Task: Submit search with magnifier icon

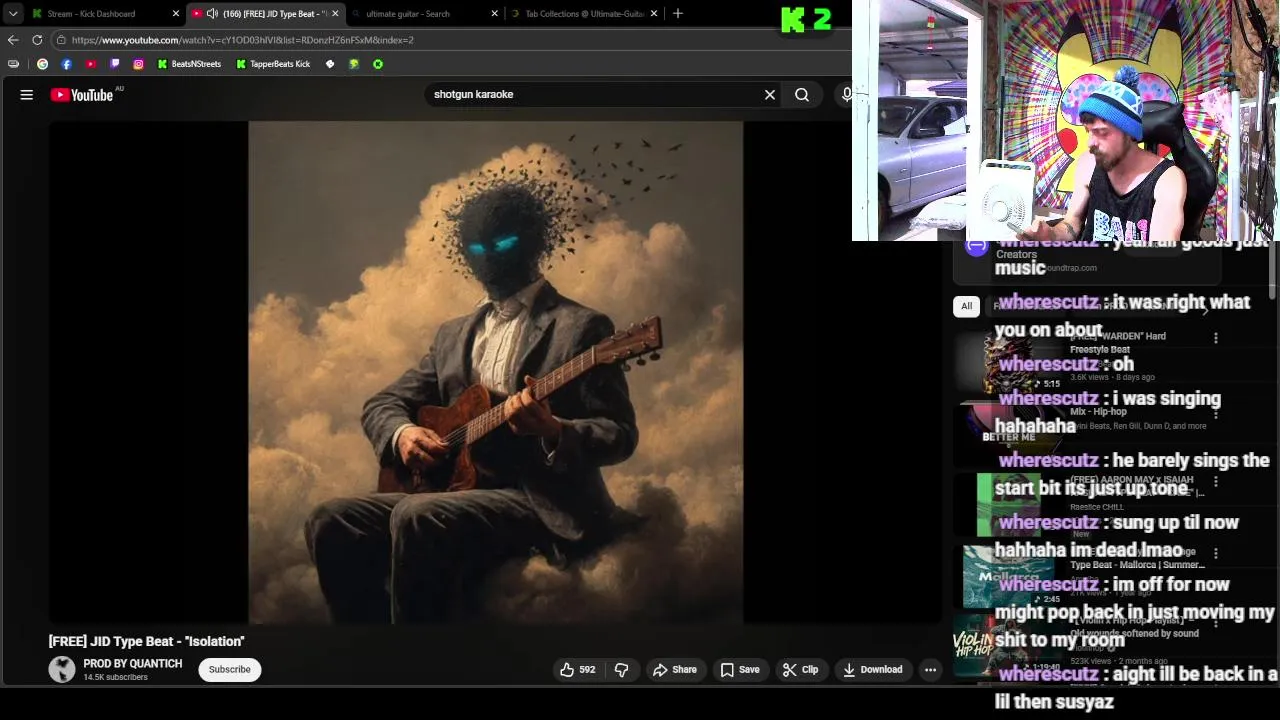Action: (802, 95)
